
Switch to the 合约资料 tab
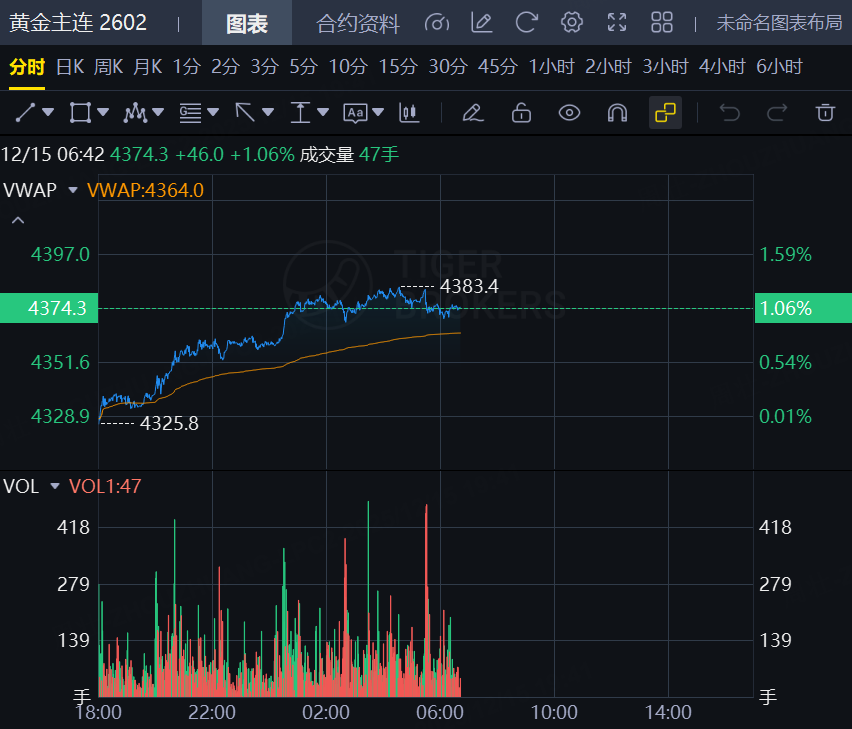(358, 24)
